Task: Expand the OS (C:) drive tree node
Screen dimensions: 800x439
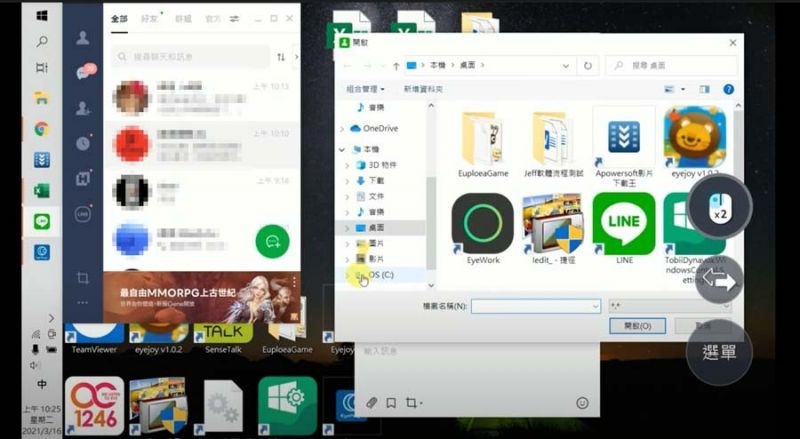Action: [347, 274]
